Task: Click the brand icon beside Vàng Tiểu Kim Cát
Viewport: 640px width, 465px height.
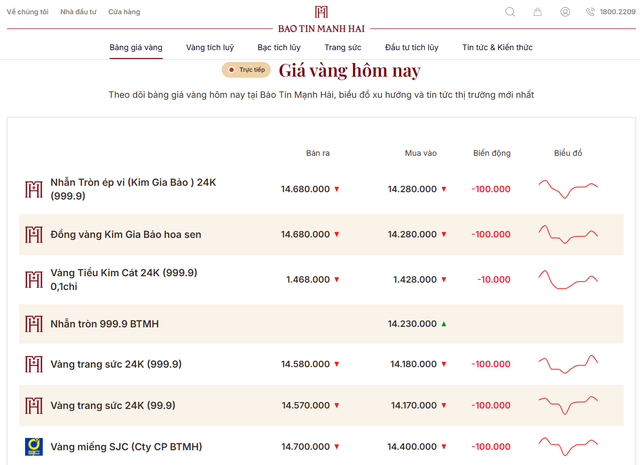Action: pos(33,280)
